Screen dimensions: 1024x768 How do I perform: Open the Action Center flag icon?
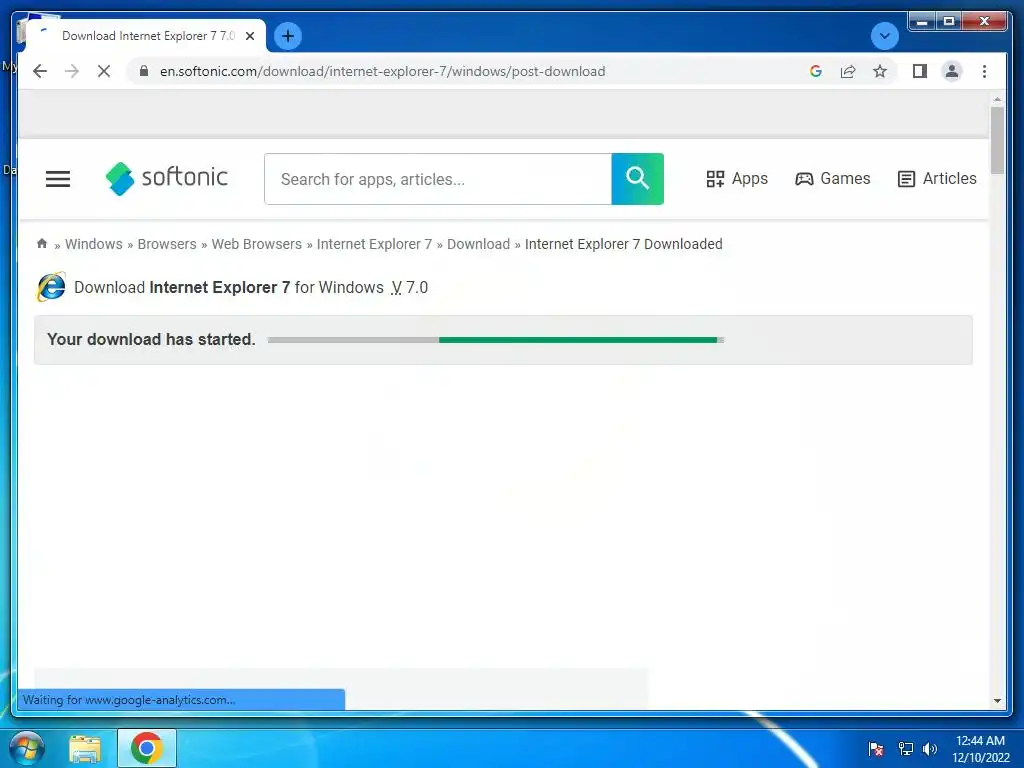[876, 748]
